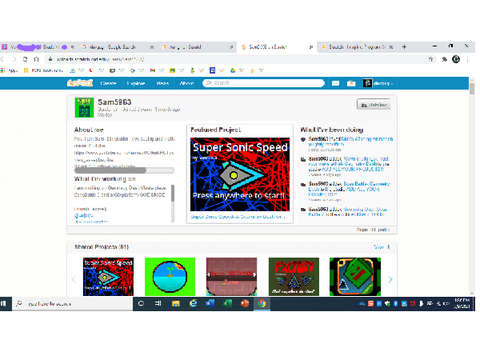Screen dimensions: 480x360
Task: Click the featured project title link
Action: click(x=238, y=217)
